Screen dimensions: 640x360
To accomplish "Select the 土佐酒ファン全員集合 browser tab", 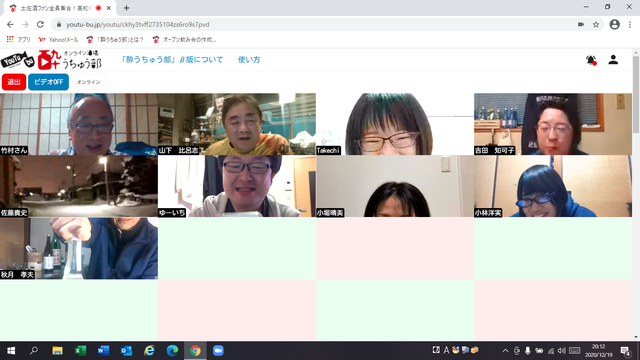I will 59,8.
